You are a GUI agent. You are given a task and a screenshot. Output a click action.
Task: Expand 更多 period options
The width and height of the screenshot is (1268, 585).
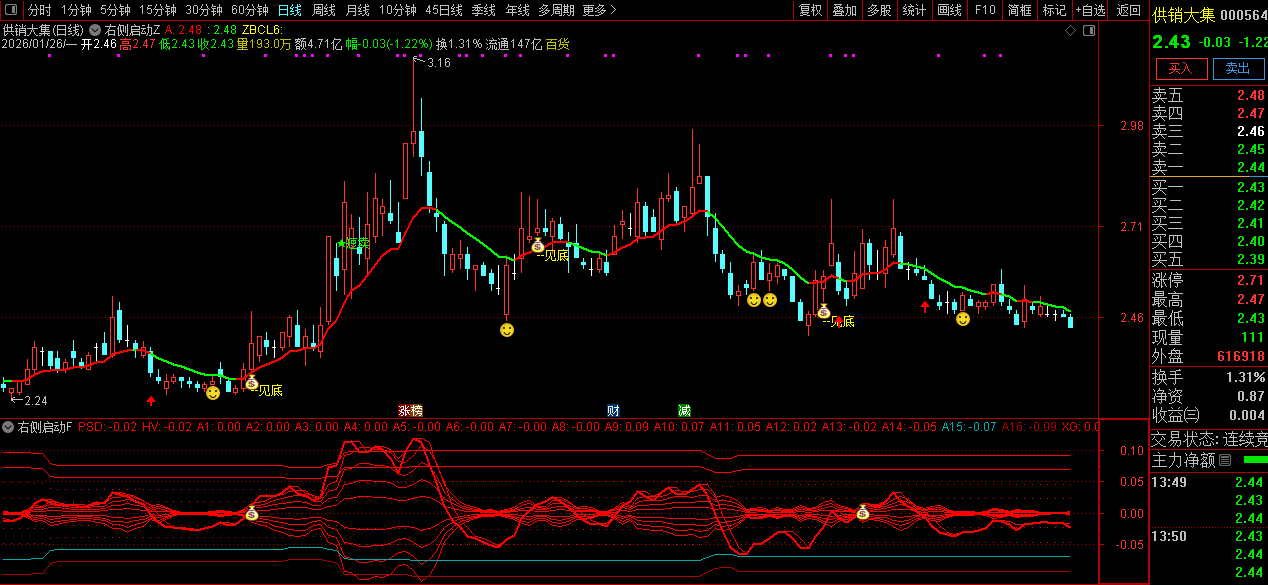(x=598, y=10)
